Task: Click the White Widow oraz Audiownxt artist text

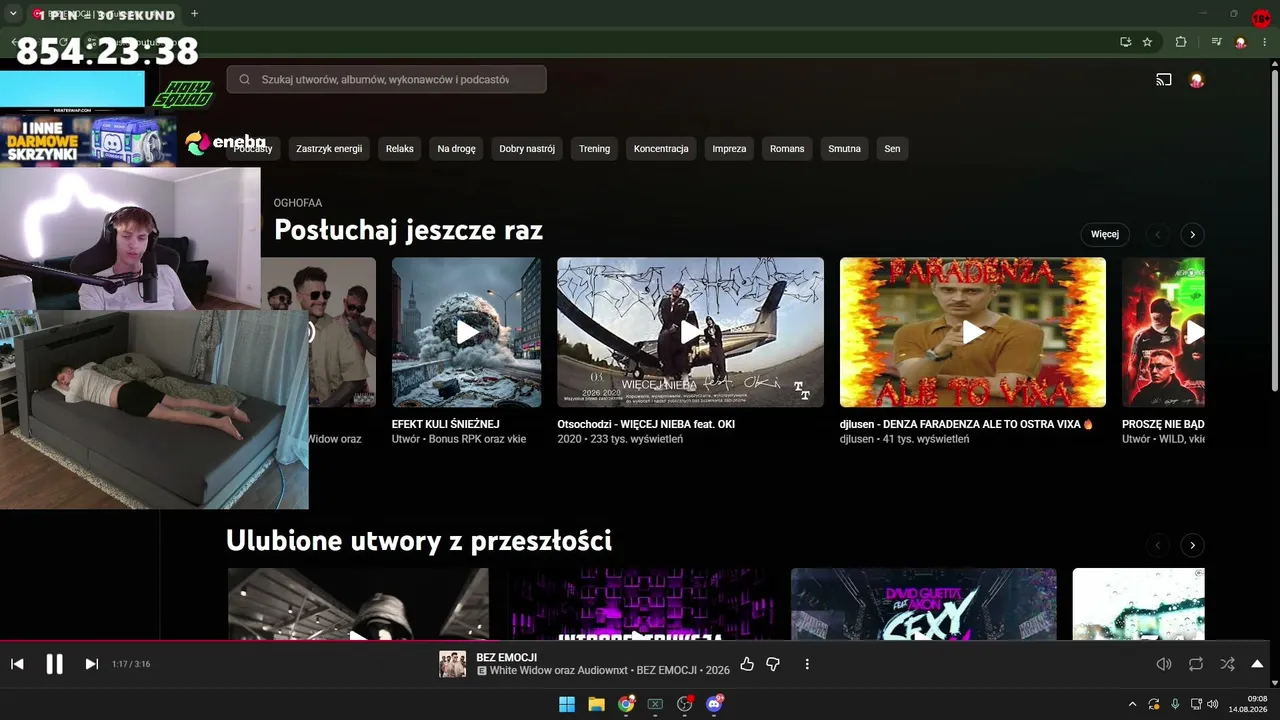Action: pyautogui.click(x=560, y=670)
